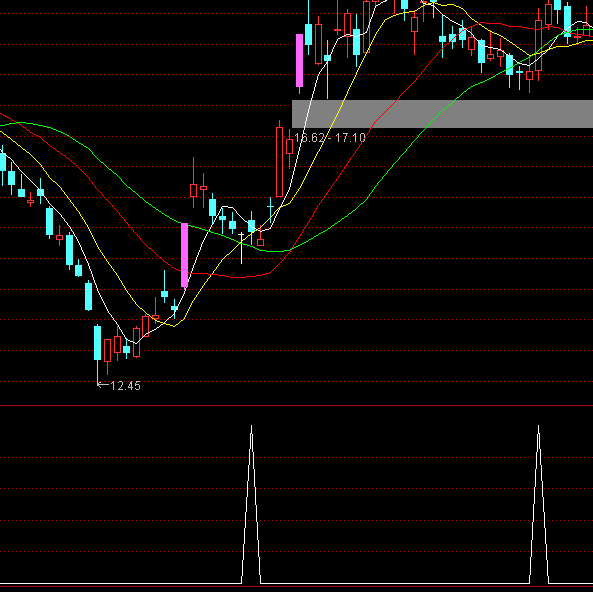Click the red divider between chart and indicator
The width and height of the screenshot is (593, 592).
pos(296,406)
